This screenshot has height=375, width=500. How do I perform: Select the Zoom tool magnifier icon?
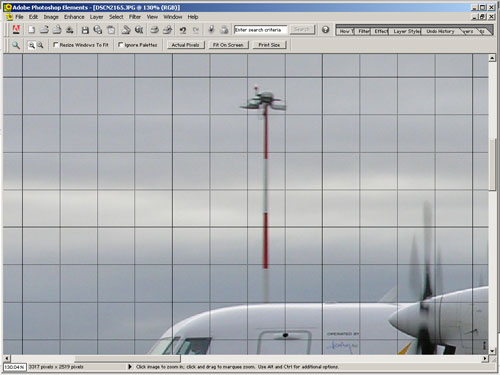coord(16,45)
